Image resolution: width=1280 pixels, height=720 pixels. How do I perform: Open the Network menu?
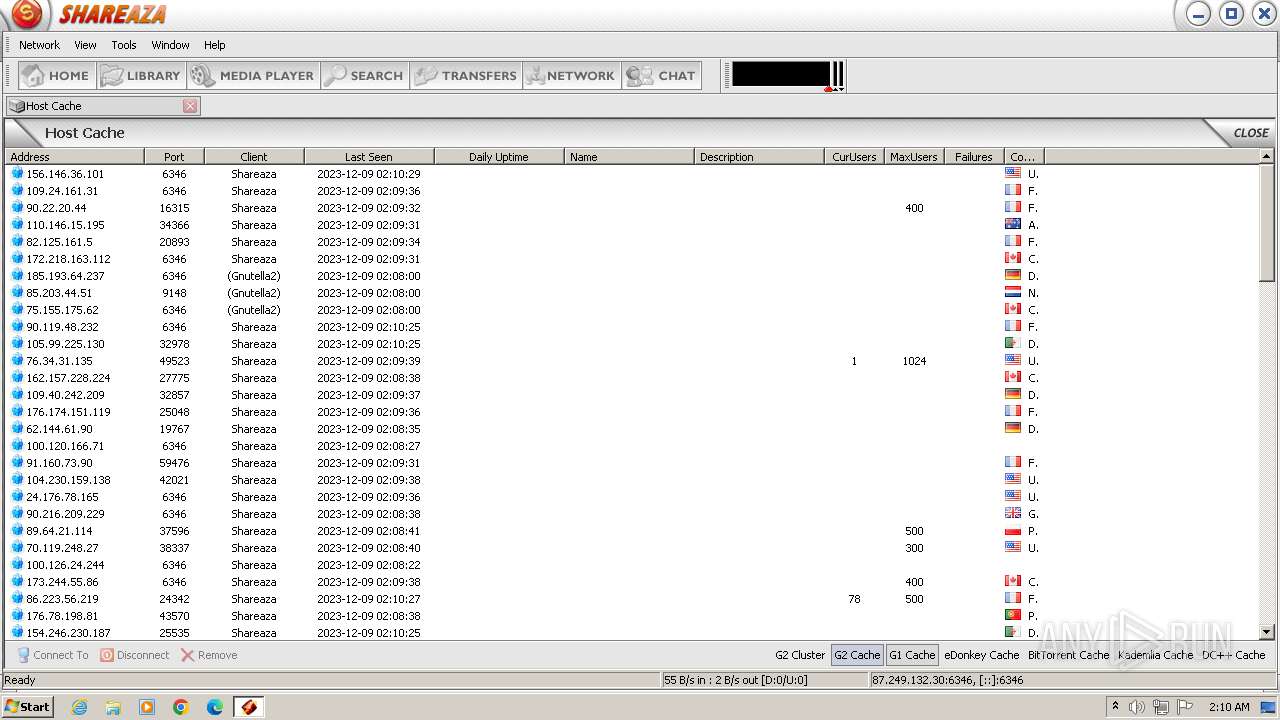click(x=39, y=45)
